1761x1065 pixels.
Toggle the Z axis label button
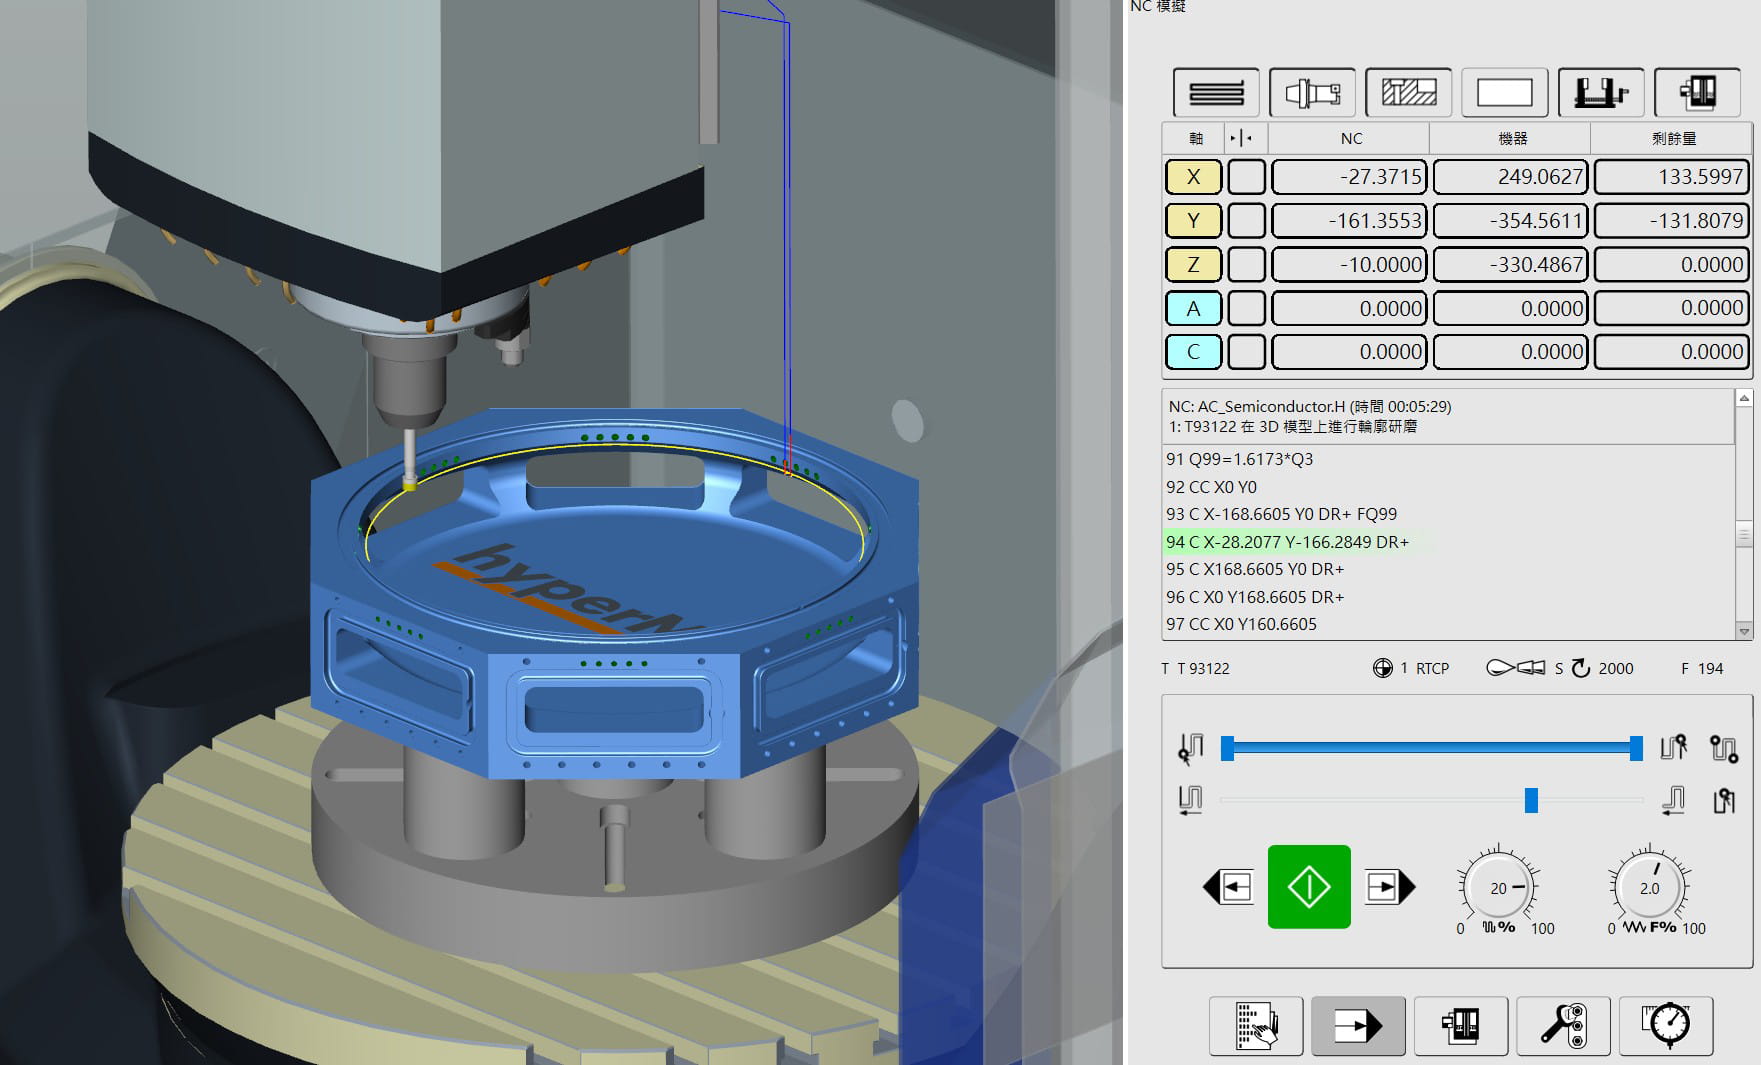tap(1193, 264)
